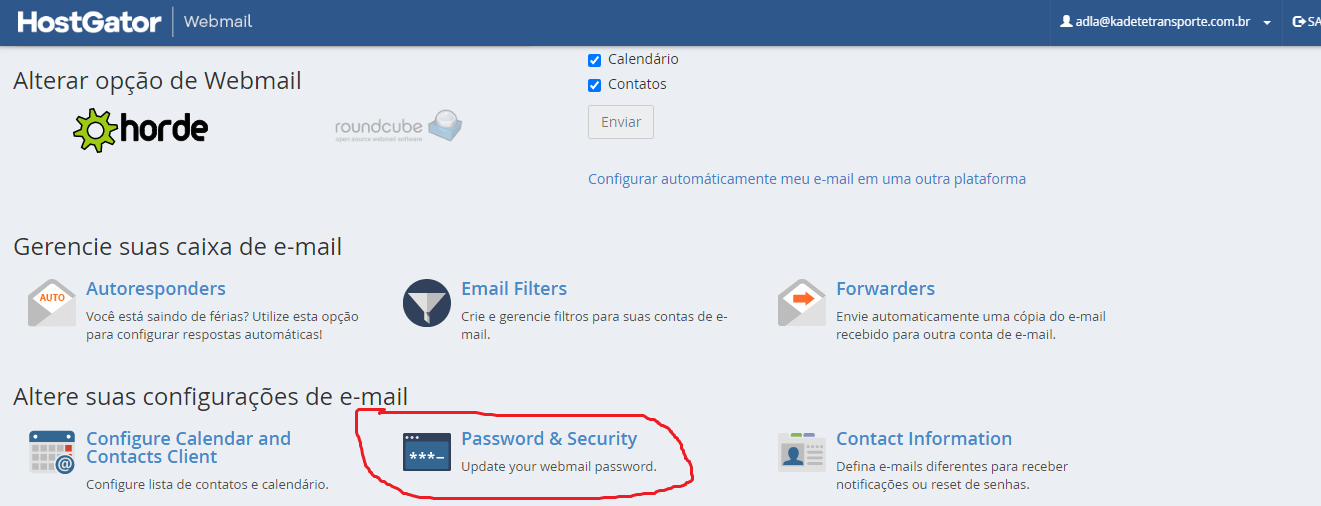This screenshot has height=506, width=1321.
Task: Click the Configure Calendar grid icon
Action: [52, 453]
